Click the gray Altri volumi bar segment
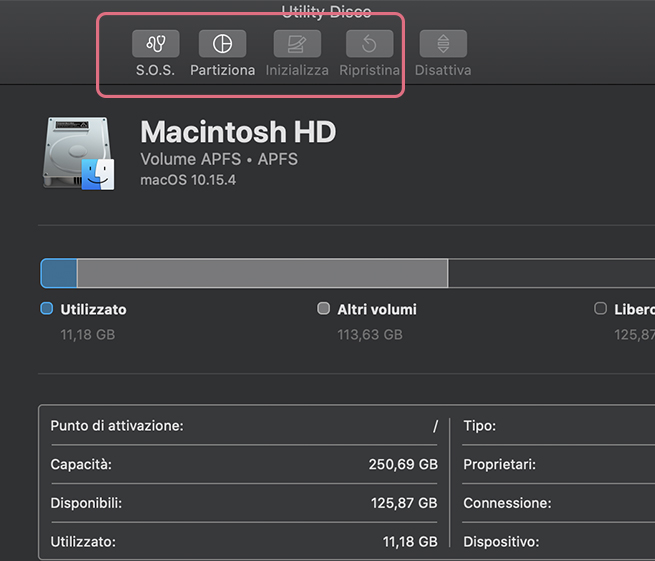The height and width of the screenshot is (561, 655). (262, 273)
